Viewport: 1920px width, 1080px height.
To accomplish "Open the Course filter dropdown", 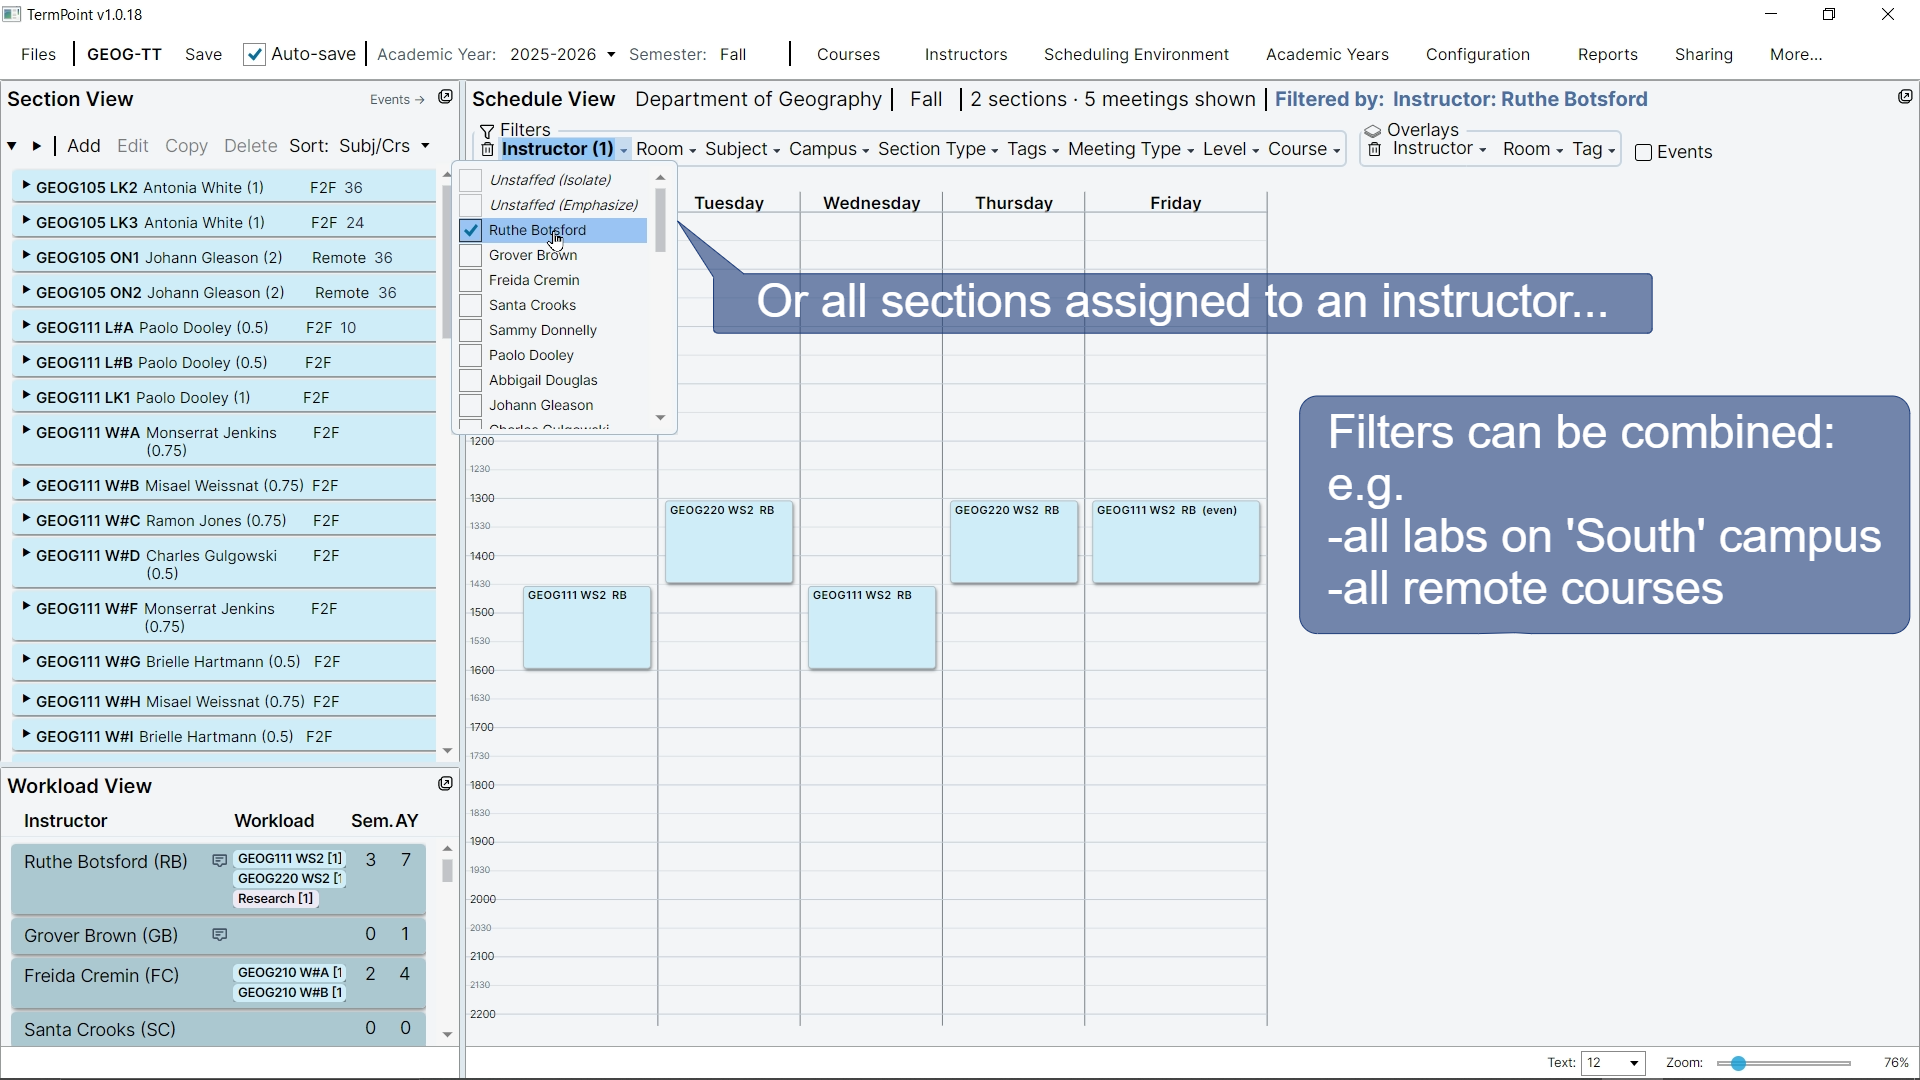I will (x=1304, y=149).
